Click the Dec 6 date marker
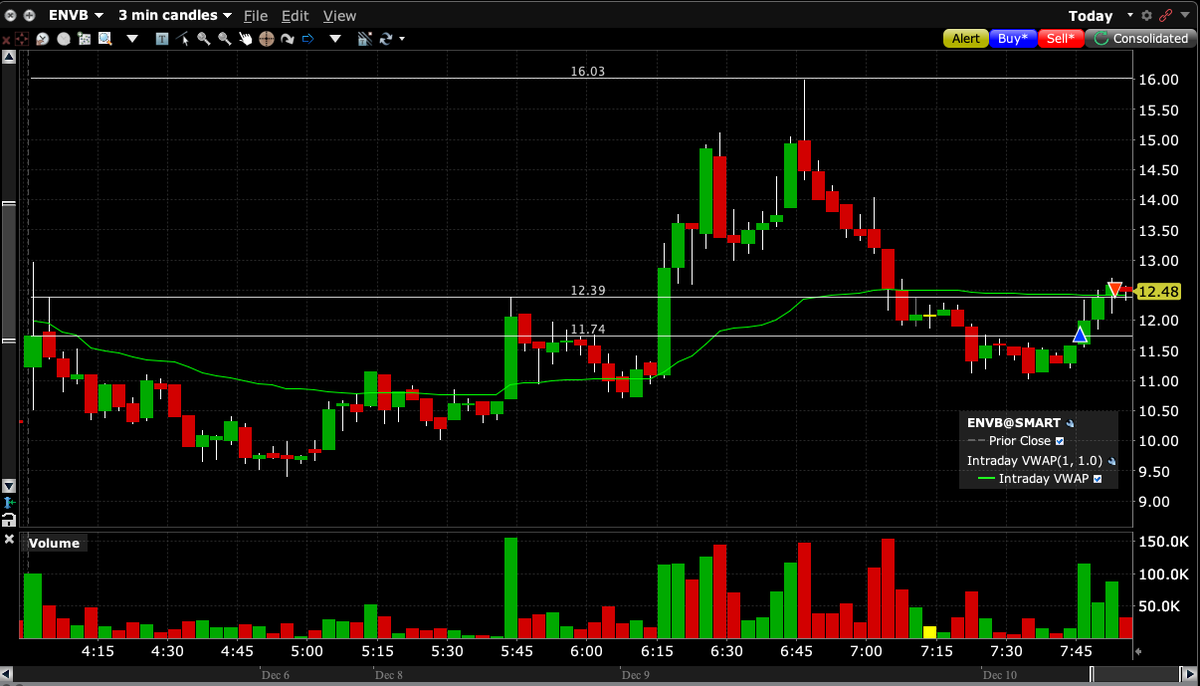The image size is (1200, 686). [x=275, y=674]
